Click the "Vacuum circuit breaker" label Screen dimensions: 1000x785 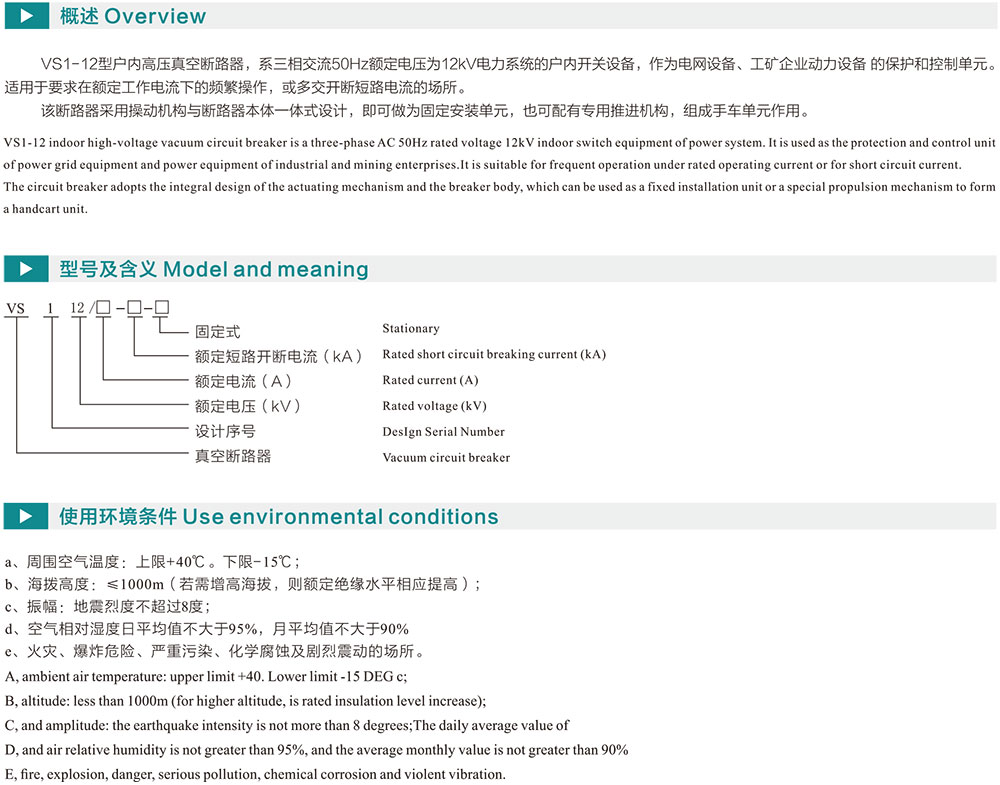click(446, 458)
